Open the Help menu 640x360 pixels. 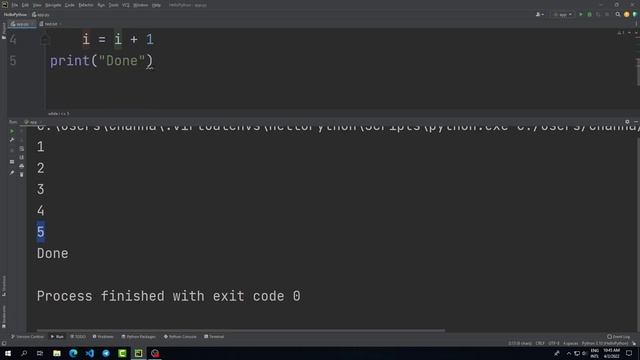point(156,5)
